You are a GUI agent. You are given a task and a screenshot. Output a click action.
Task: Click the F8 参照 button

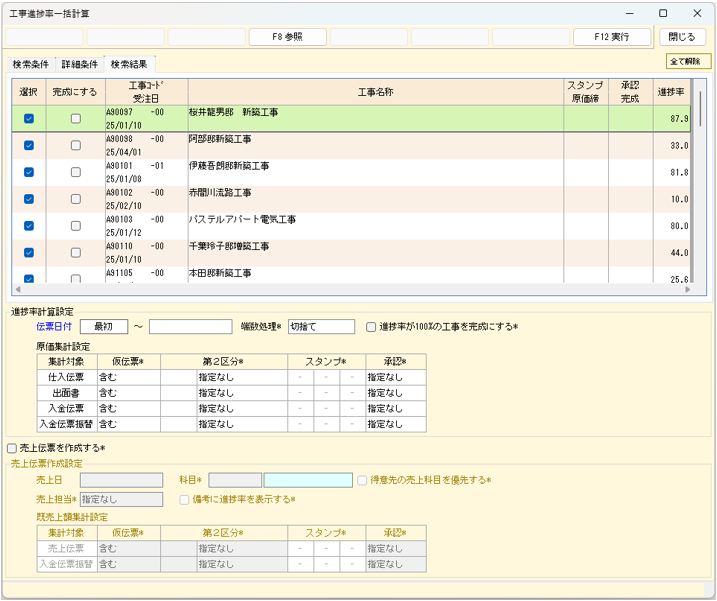tap(287, 37)
